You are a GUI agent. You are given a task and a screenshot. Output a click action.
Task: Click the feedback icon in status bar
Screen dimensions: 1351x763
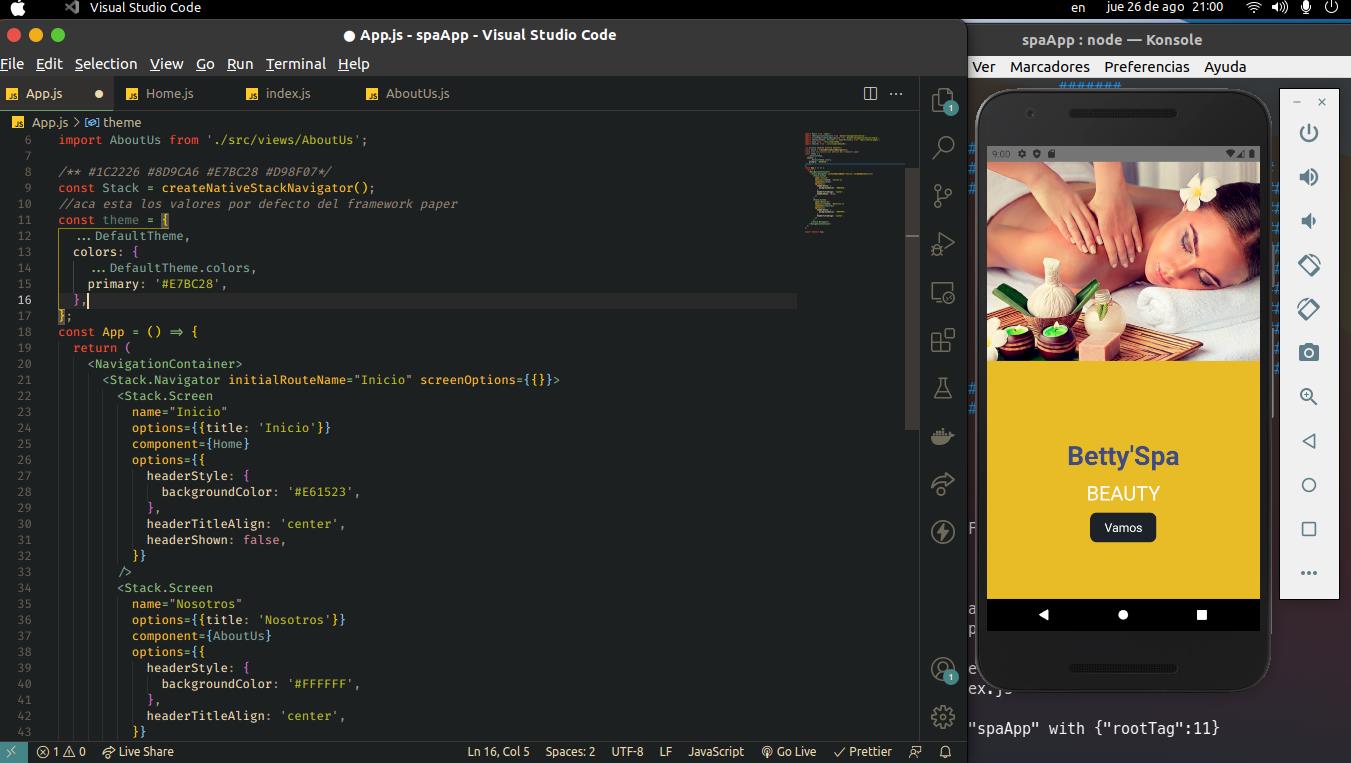pyautogui.click(x=915, y=751)
